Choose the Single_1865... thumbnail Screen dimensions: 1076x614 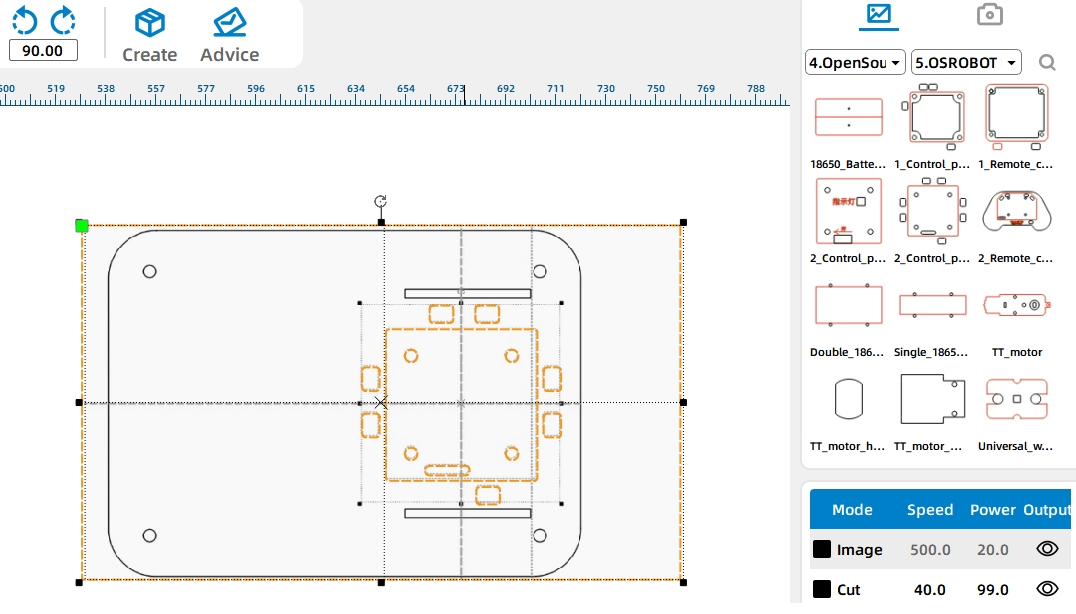(933, 305)
